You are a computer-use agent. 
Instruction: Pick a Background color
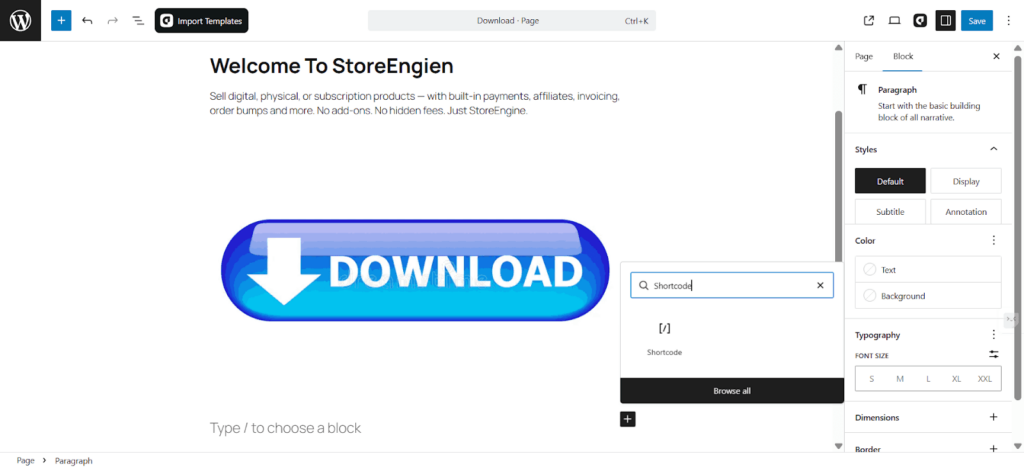(928, 296)
